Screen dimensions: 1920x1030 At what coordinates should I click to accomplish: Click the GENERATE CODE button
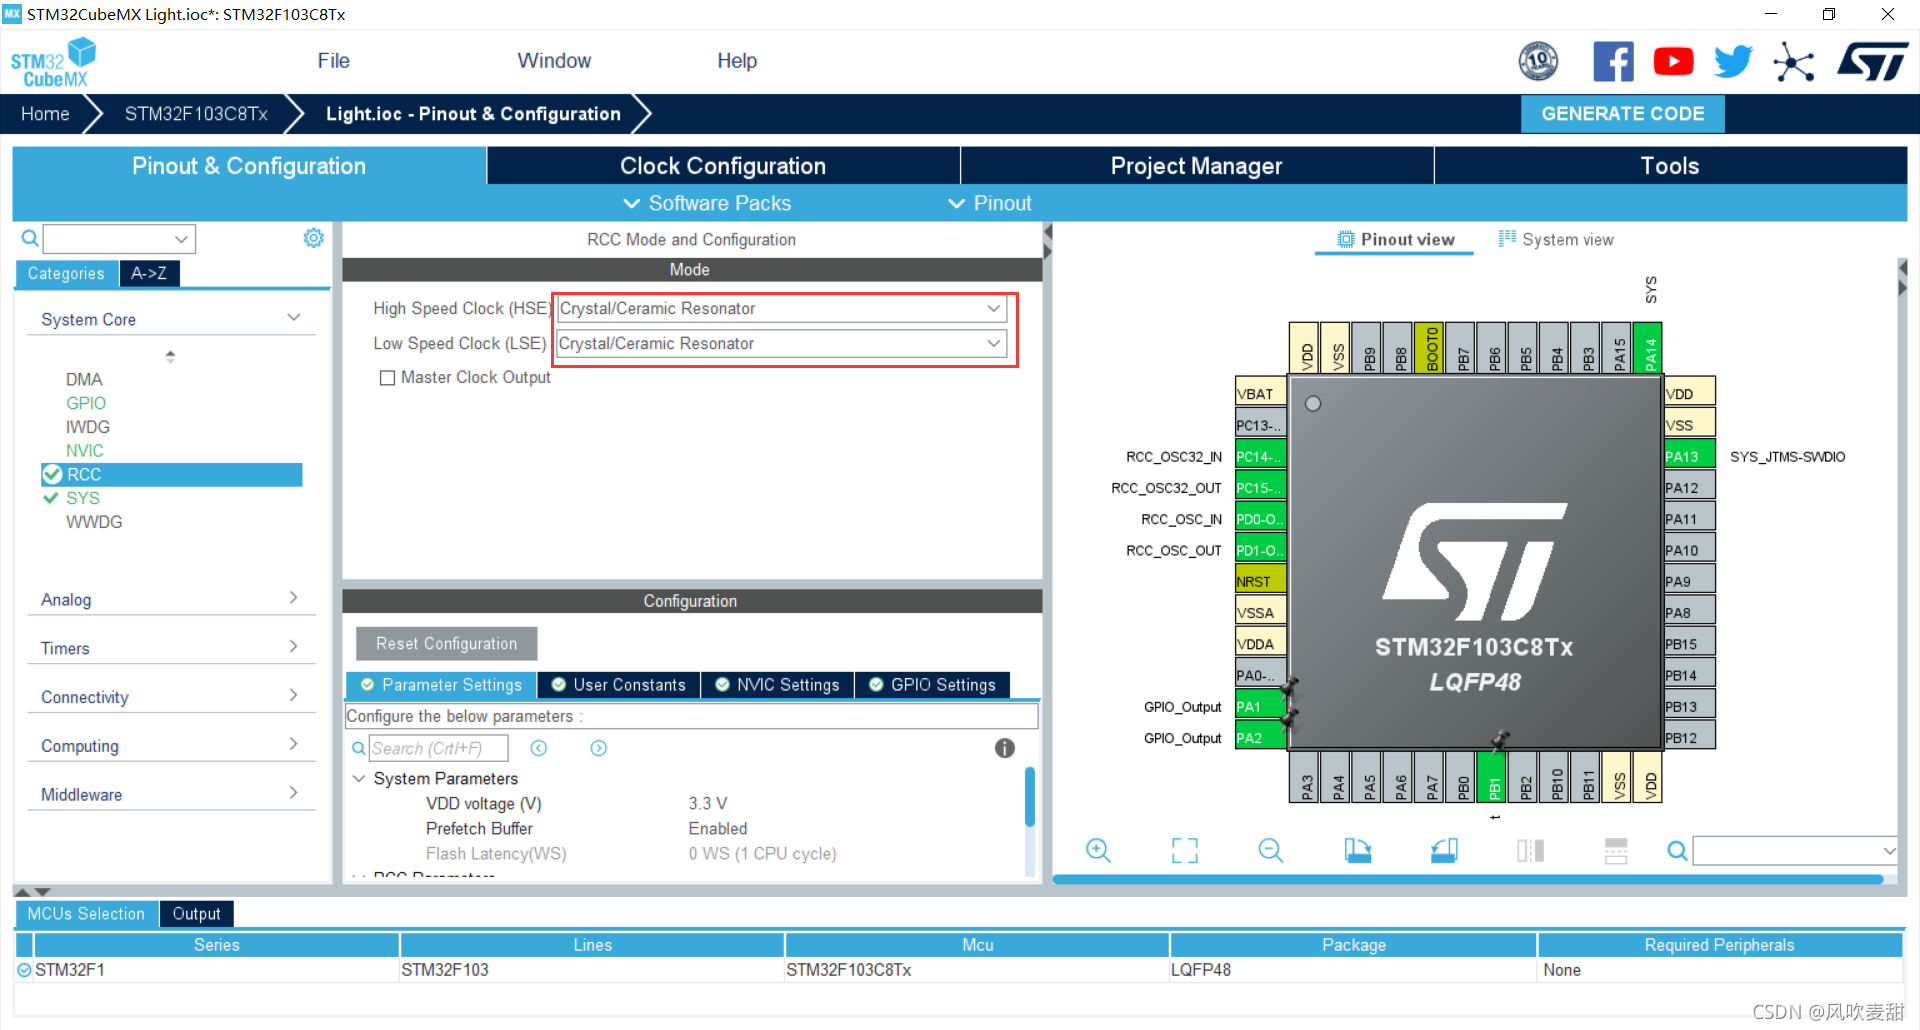click(1622, 114)
